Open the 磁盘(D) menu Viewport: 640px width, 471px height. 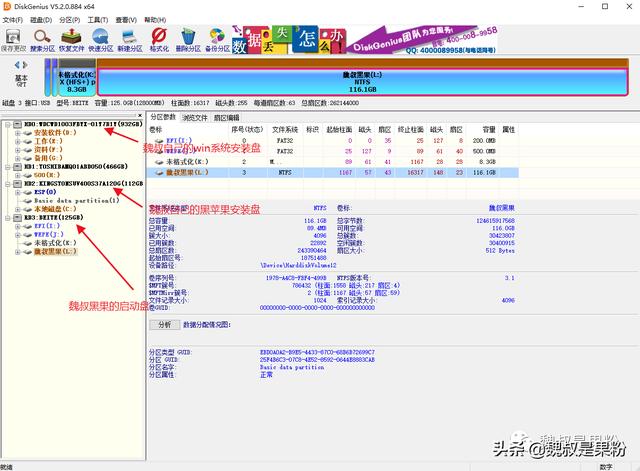click(41, 20)
